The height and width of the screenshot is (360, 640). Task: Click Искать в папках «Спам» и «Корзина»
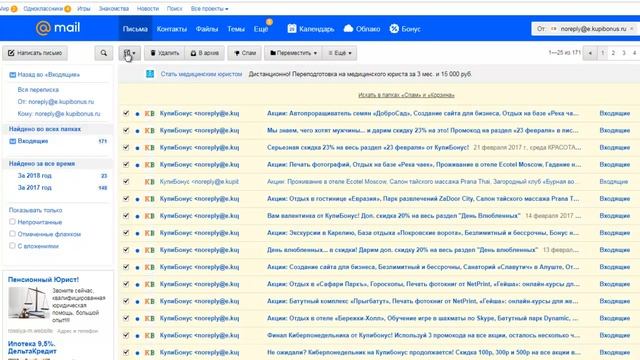coord(406,95)
